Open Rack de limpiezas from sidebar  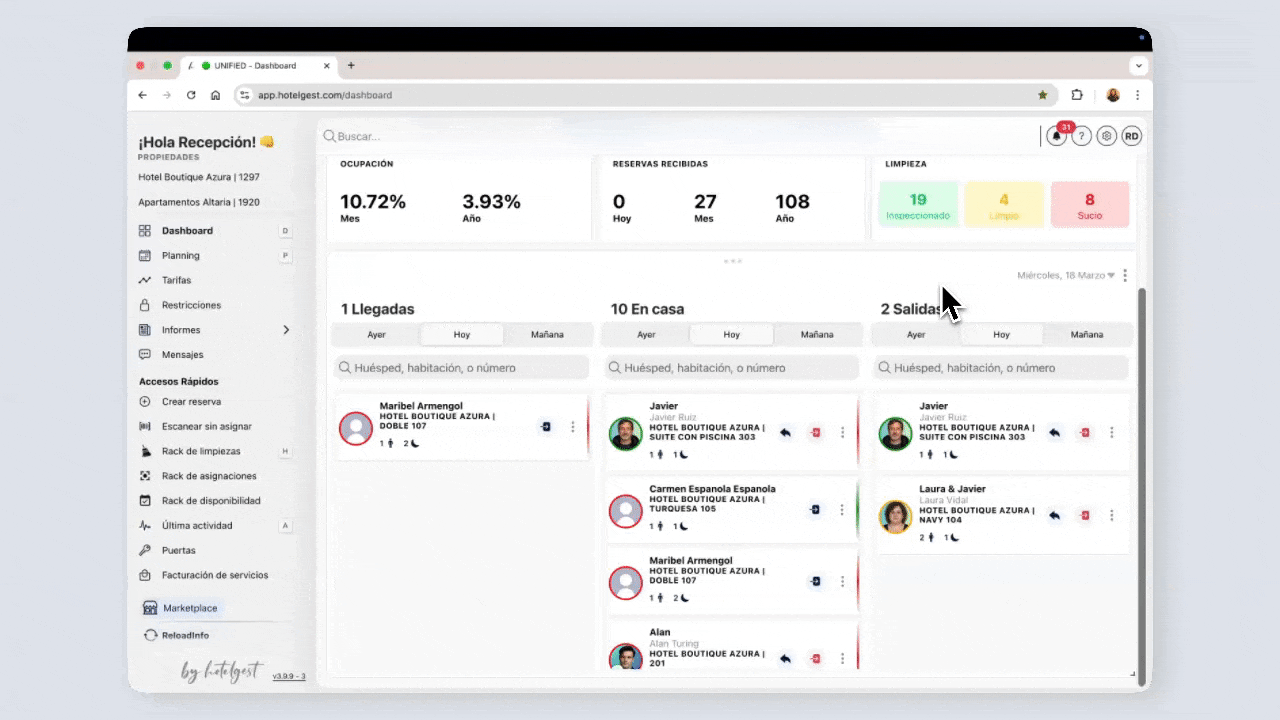201,451
